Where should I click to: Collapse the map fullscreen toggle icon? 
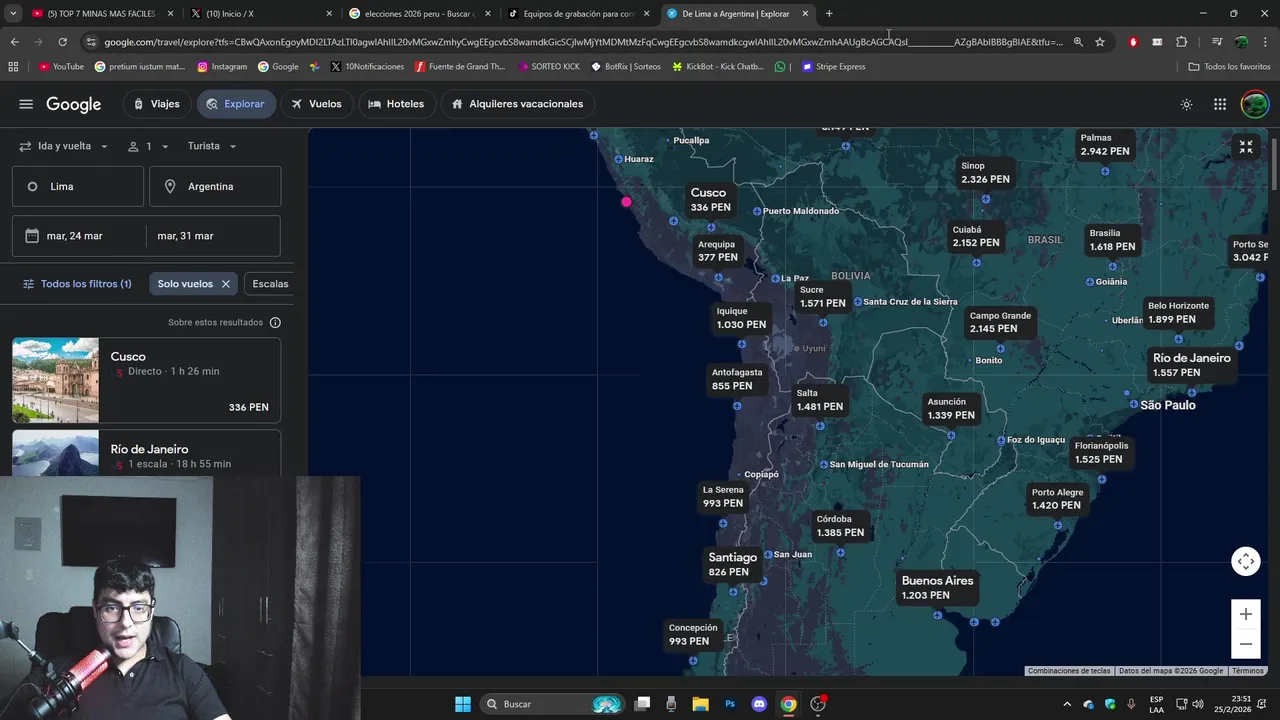pos(1246,147)
